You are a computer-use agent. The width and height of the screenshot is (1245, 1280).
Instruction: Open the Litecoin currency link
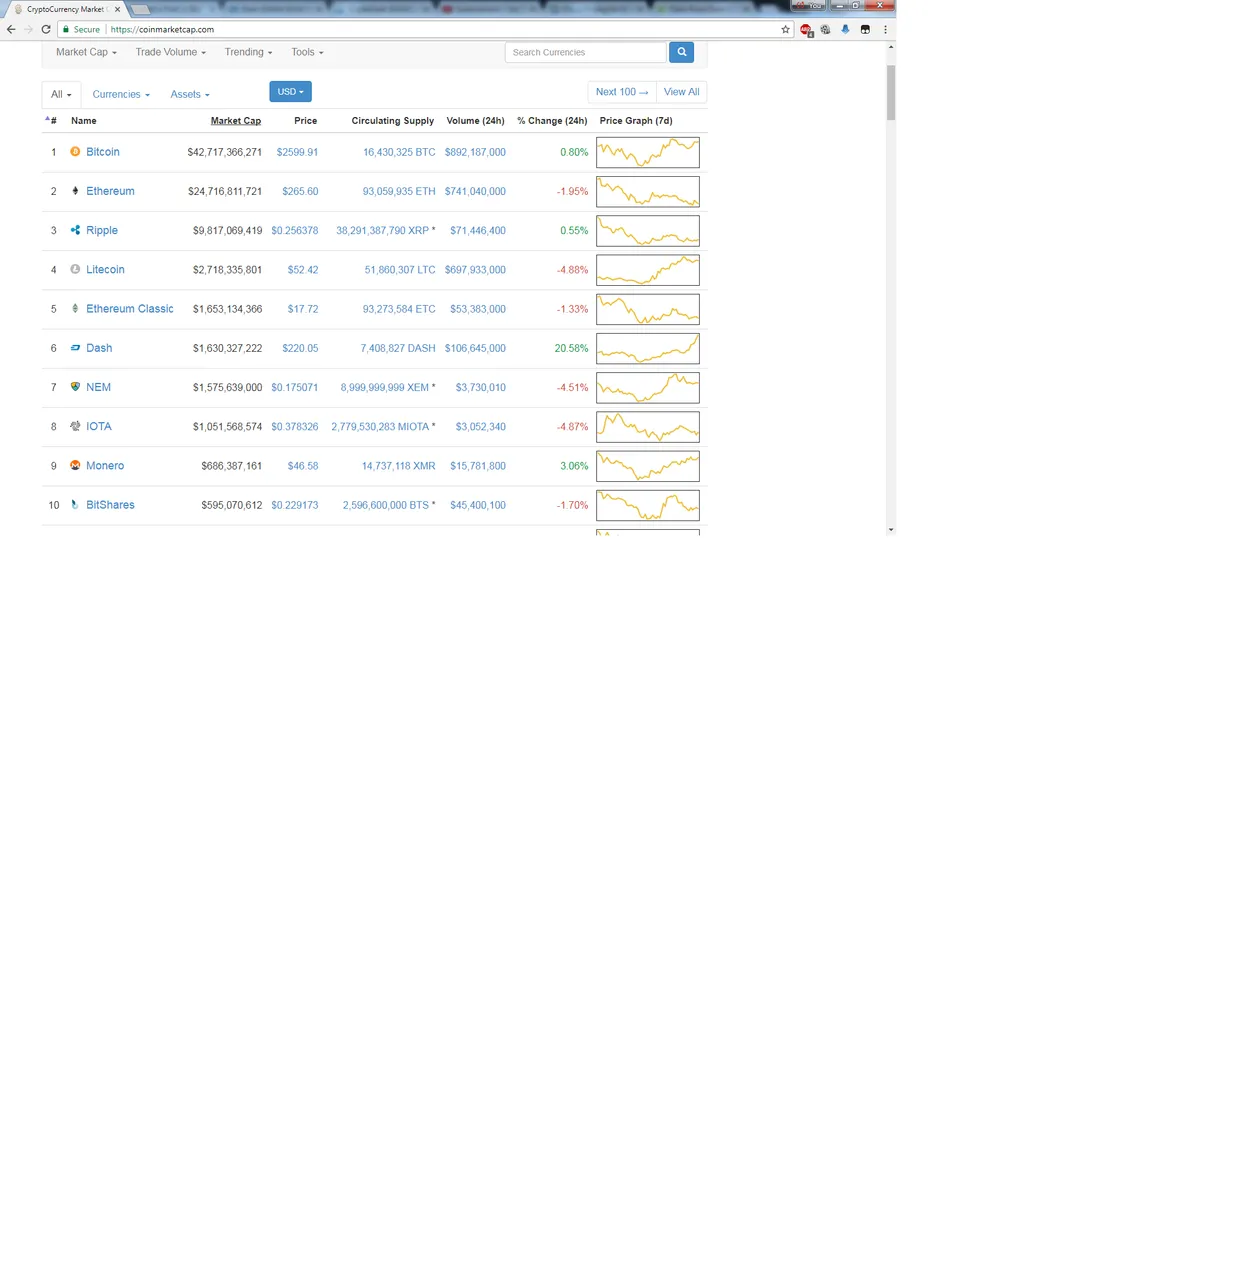click(x=105, y=270)
